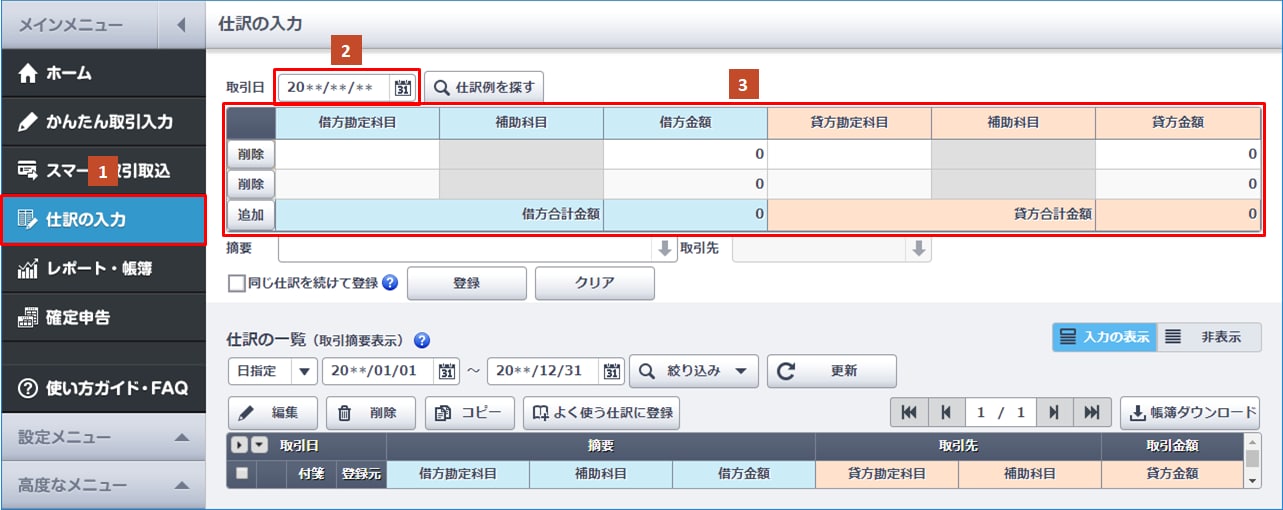Click the 登録 button

466,283
